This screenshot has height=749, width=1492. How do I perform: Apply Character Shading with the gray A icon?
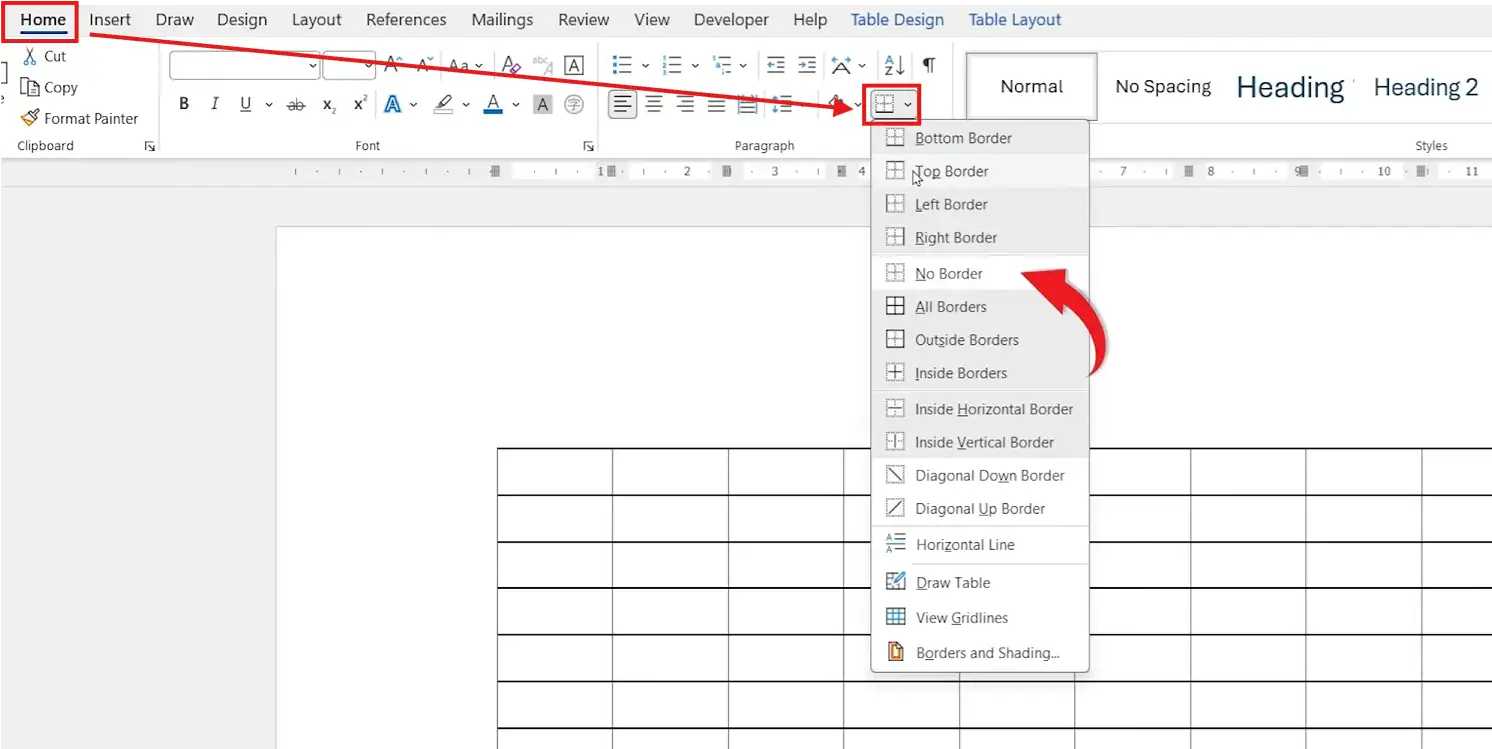(542, 104)
